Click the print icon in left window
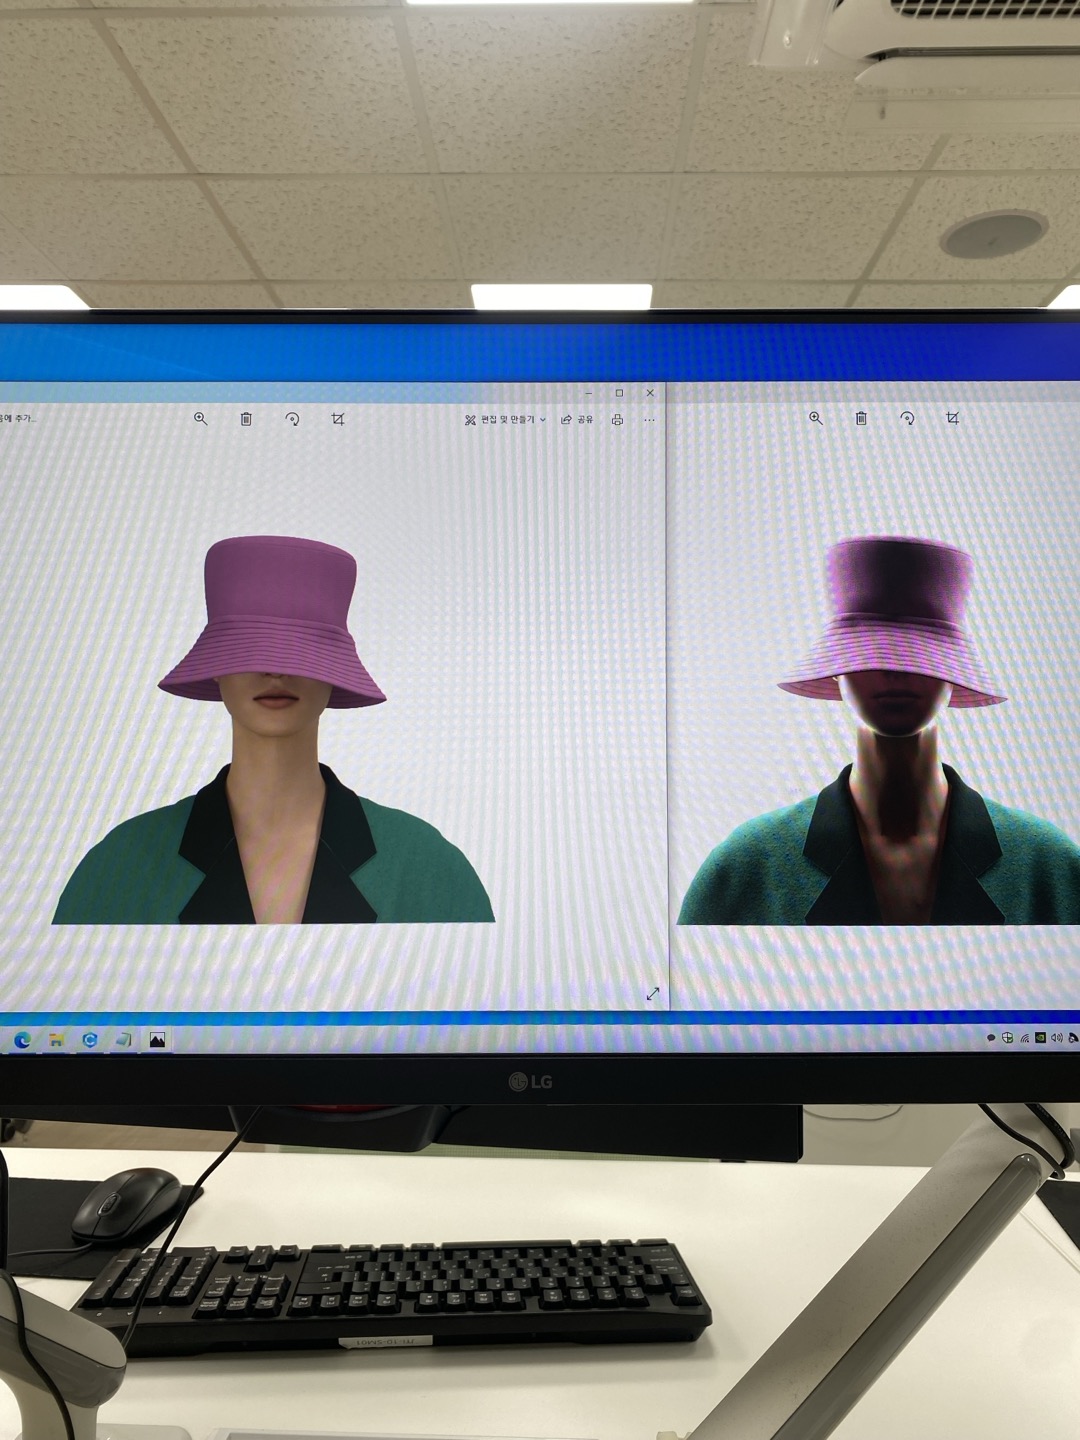This screenshot has width=1080, height=1440. [617, 420]
